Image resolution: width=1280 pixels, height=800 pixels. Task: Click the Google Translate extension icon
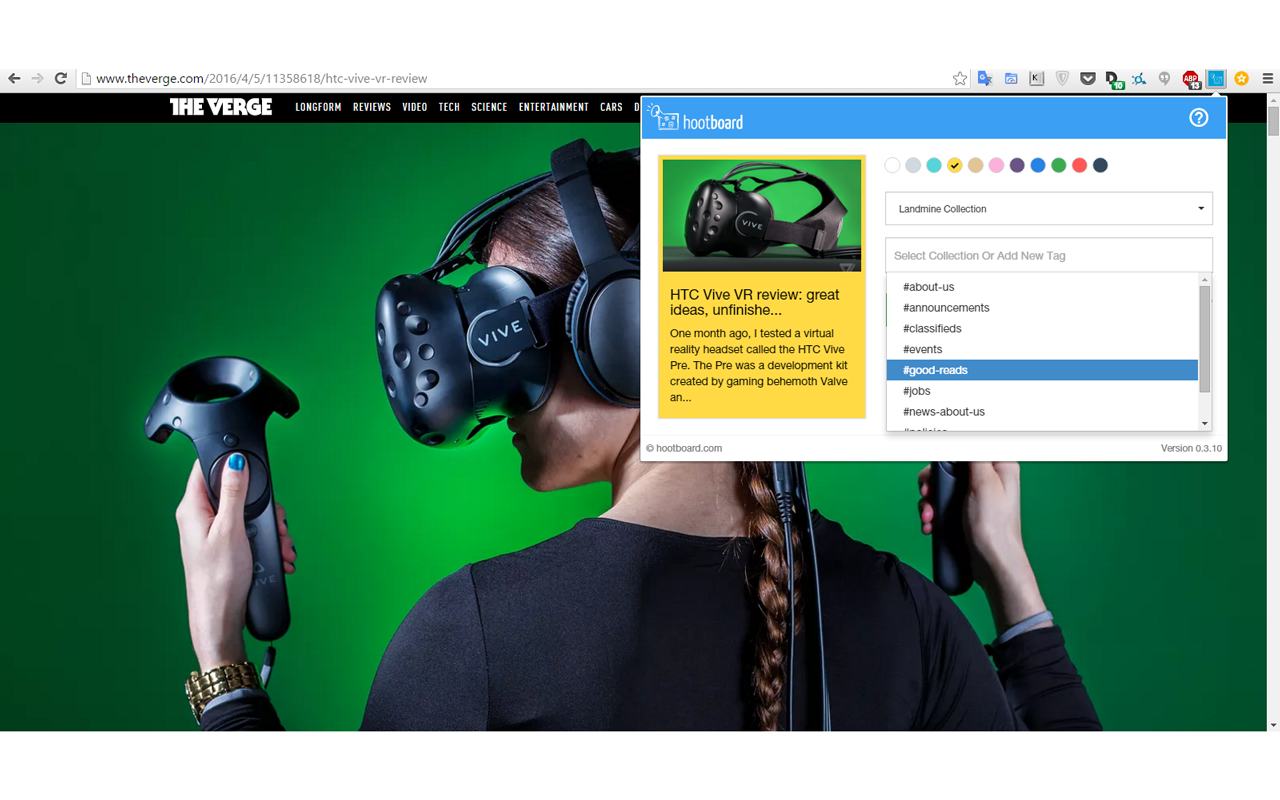(985, 79)
